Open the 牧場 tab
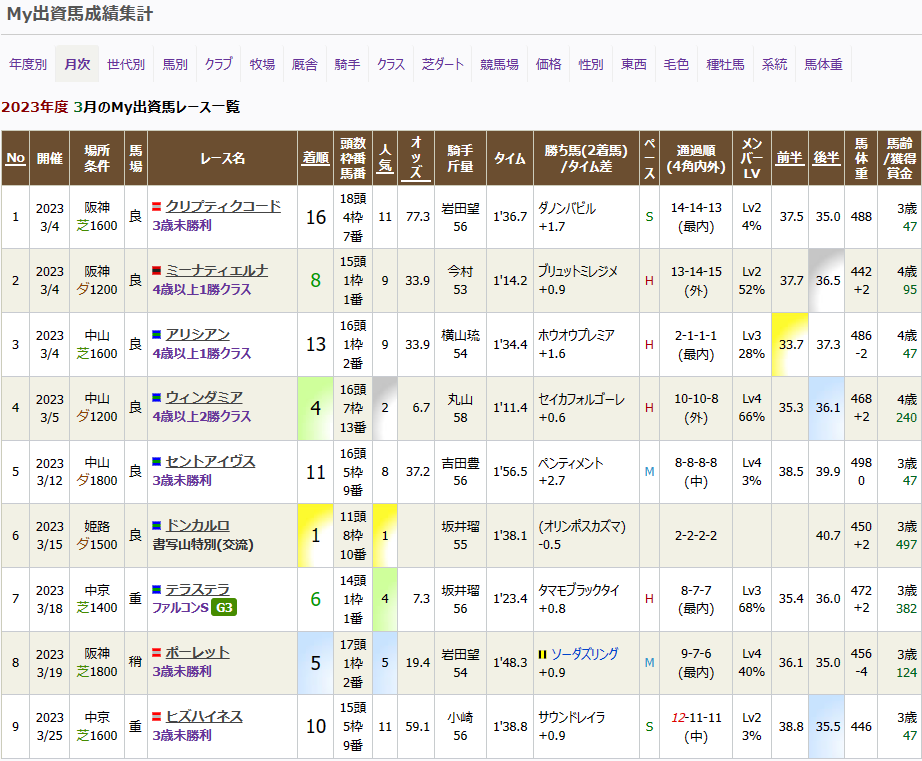Screen dimensions: 922x761 (x=262, y=64)
